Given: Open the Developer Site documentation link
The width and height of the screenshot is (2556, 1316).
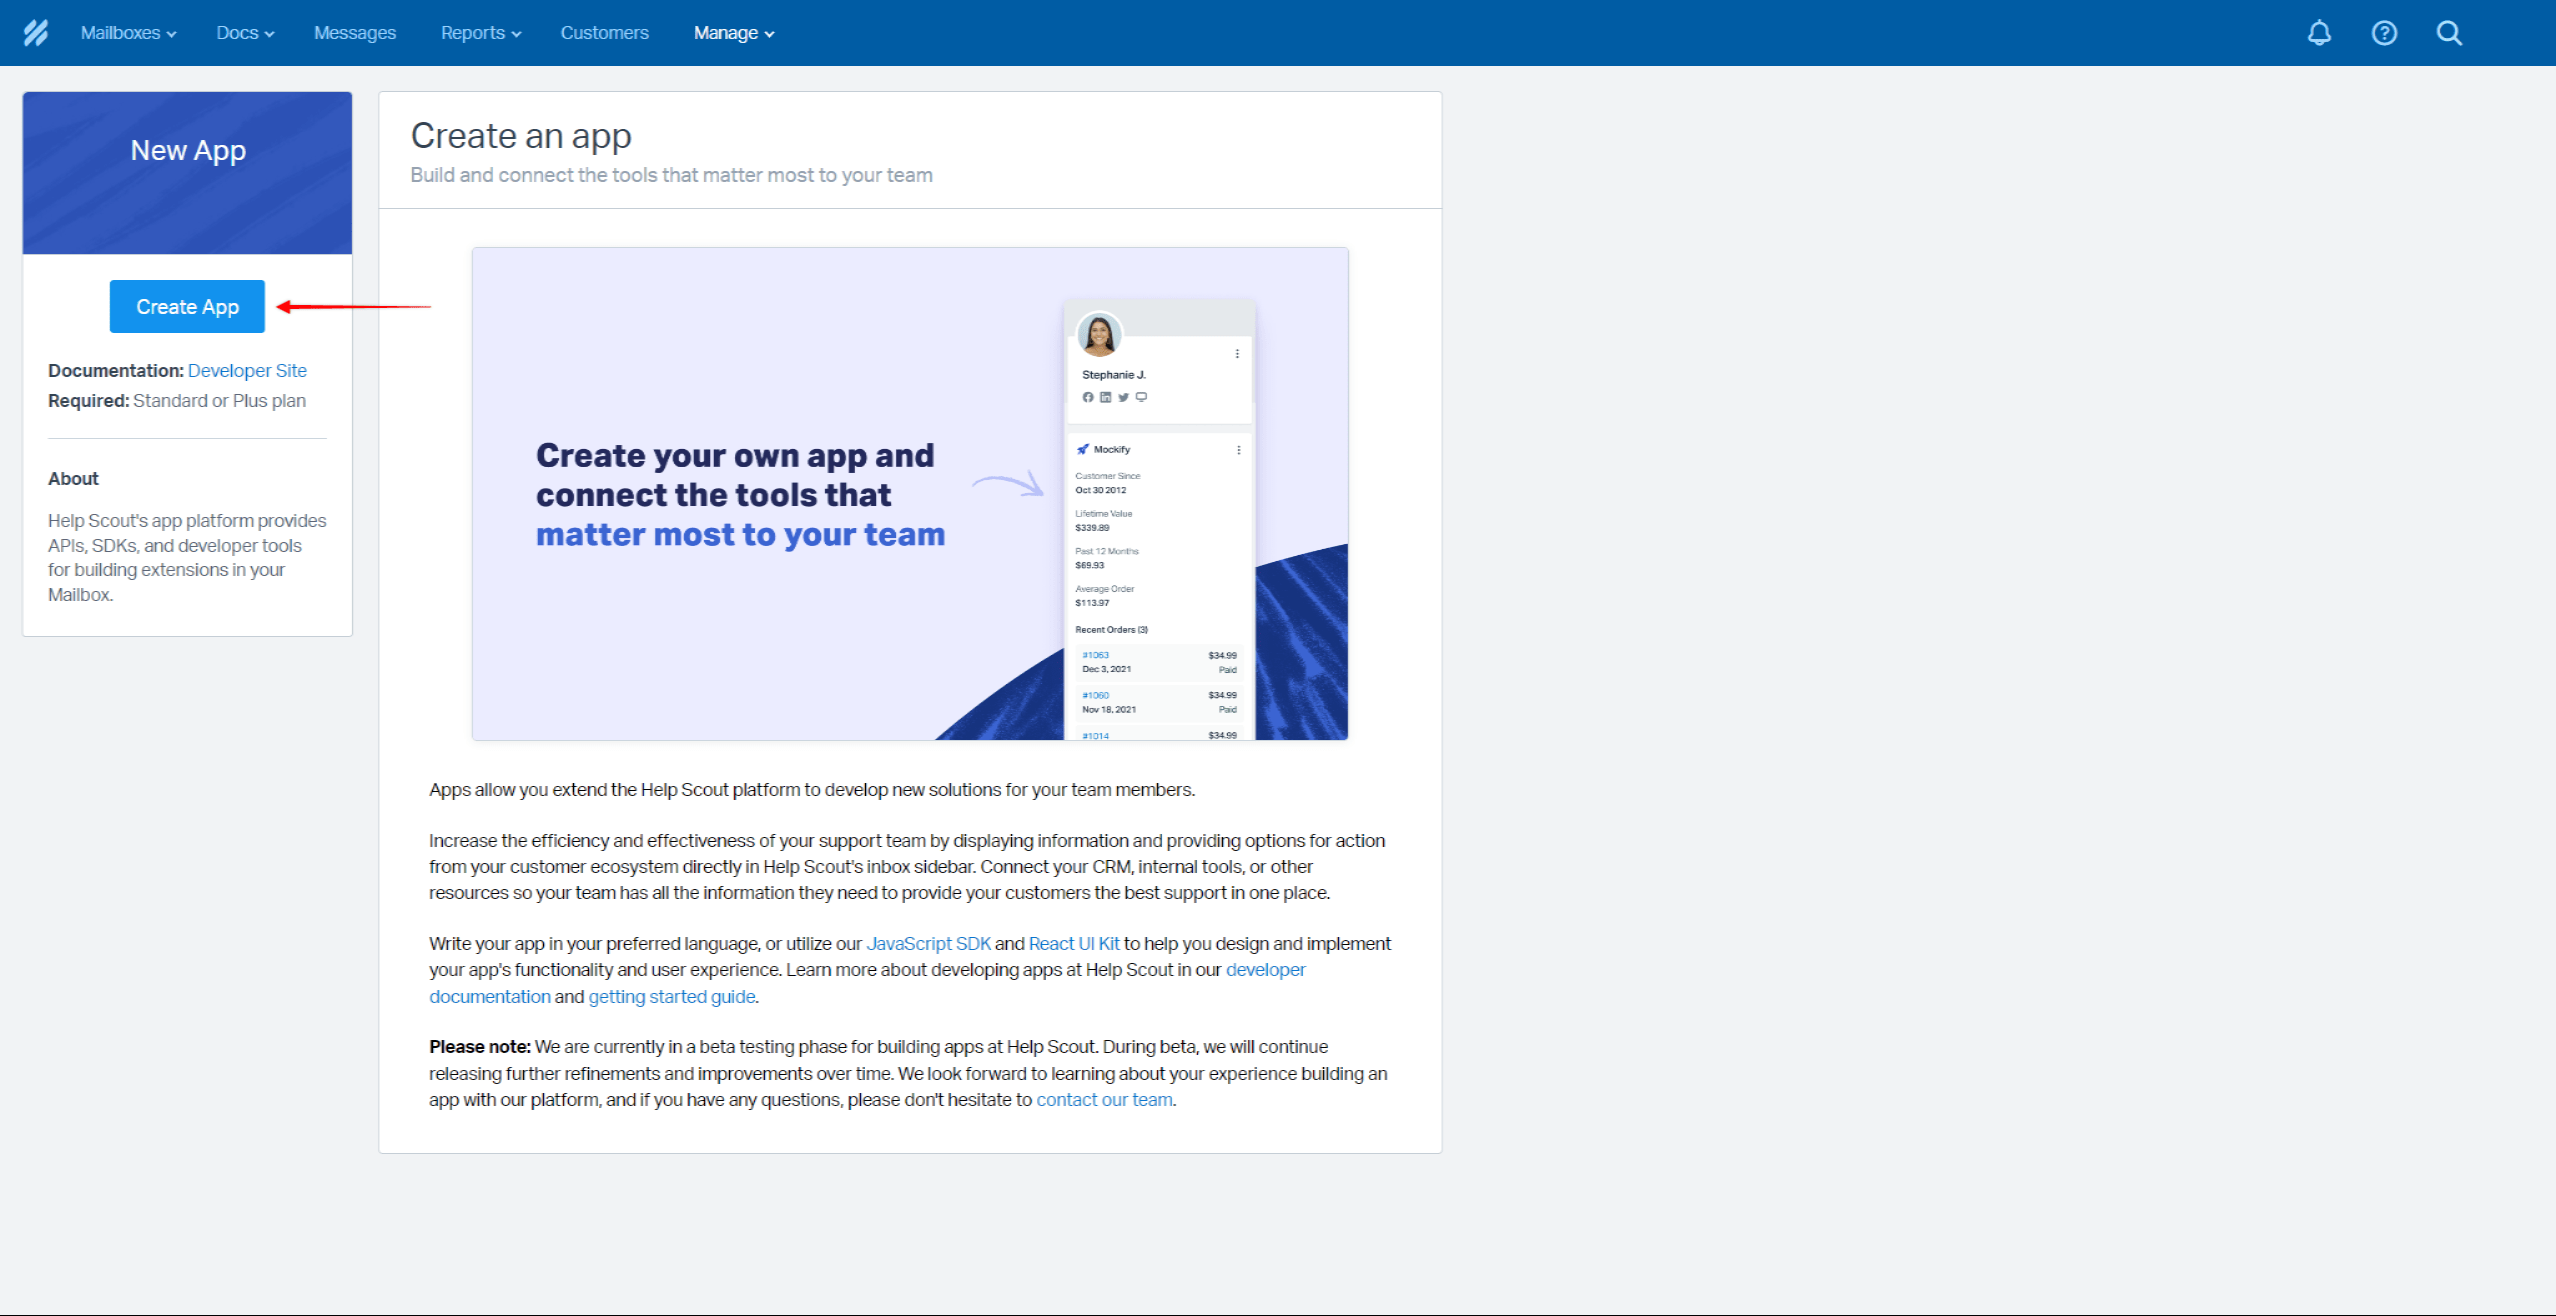Looking at the screenshot, I should (248, 369).
